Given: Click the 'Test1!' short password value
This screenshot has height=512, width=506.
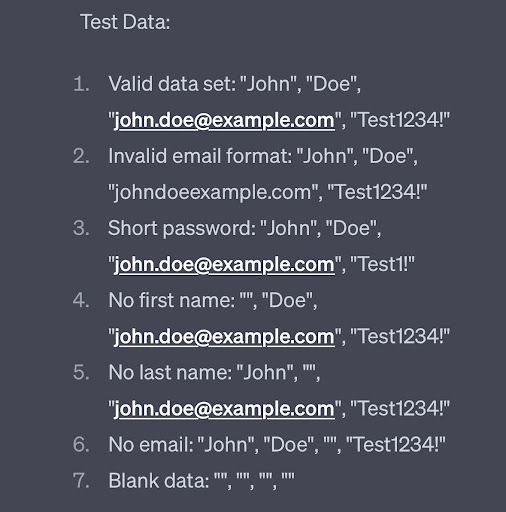Looking at the screenshot, I should [382, 265].
